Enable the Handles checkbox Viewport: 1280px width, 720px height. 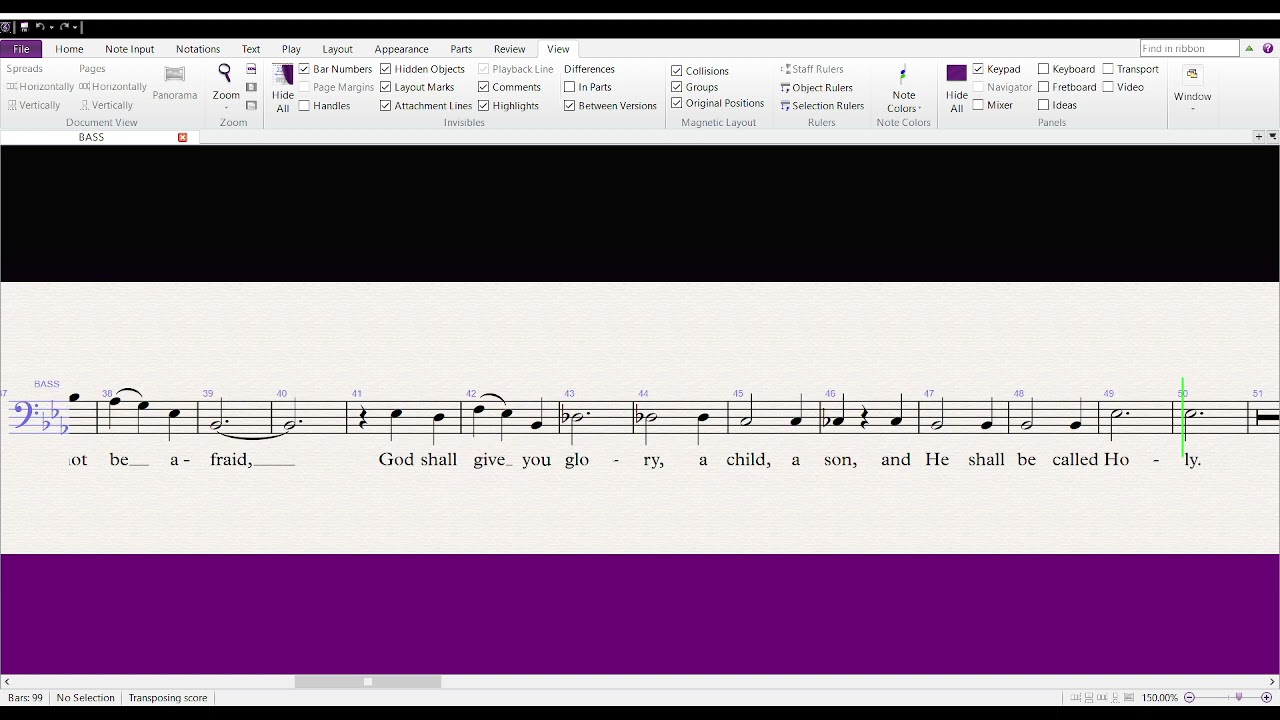pos(304,105)
